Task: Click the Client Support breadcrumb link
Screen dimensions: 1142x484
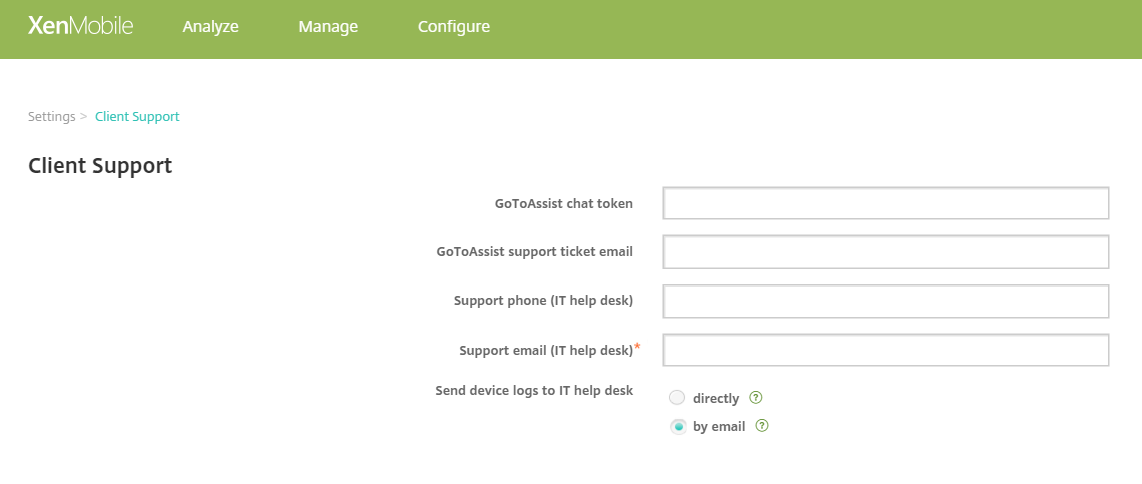Action: pos(137,117)
